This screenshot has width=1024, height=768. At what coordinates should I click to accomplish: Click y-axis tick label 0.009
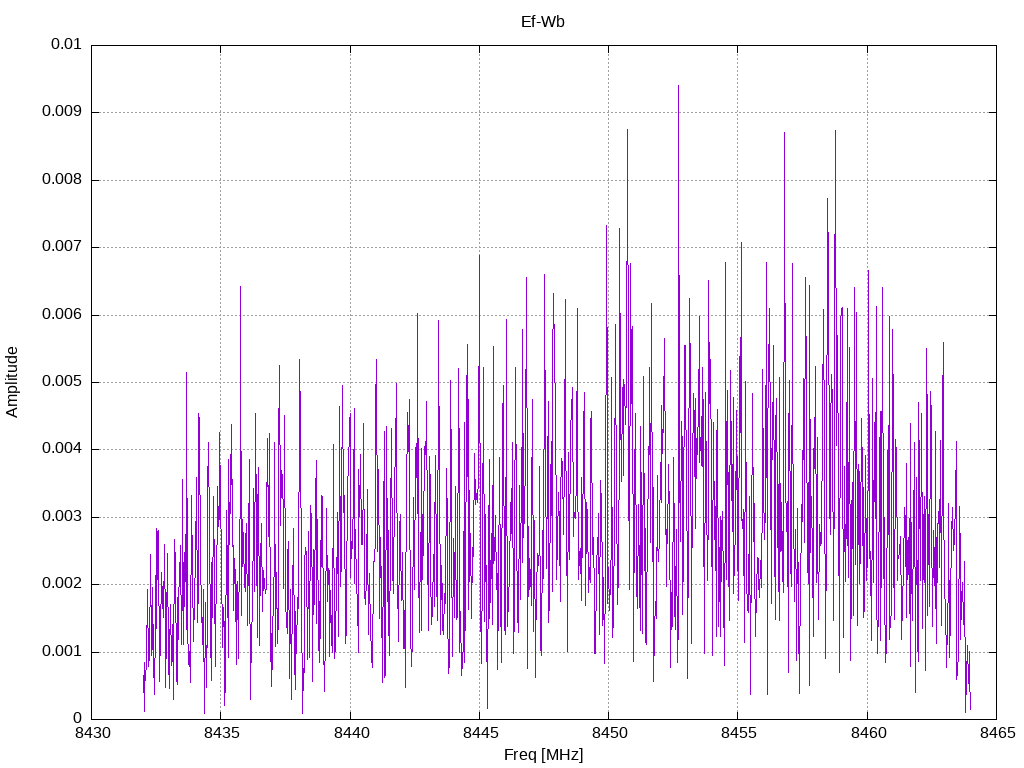pyautogui.click(x=62, y=112)
